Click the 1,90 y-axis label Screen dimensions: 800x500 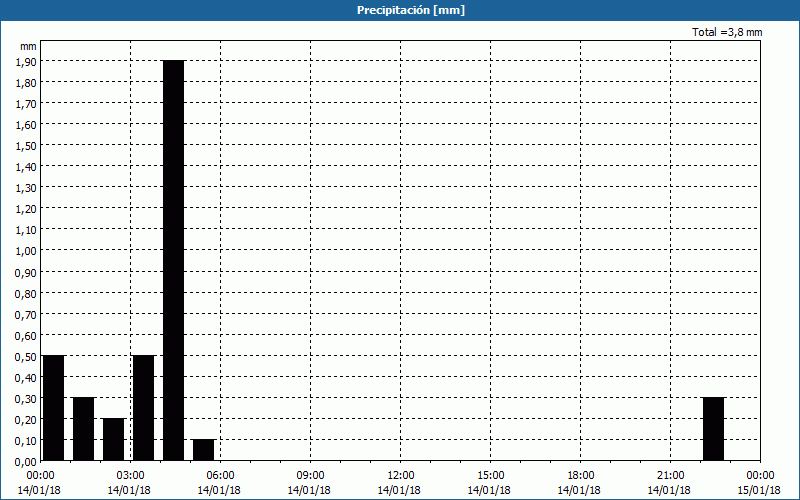[26, 61]
